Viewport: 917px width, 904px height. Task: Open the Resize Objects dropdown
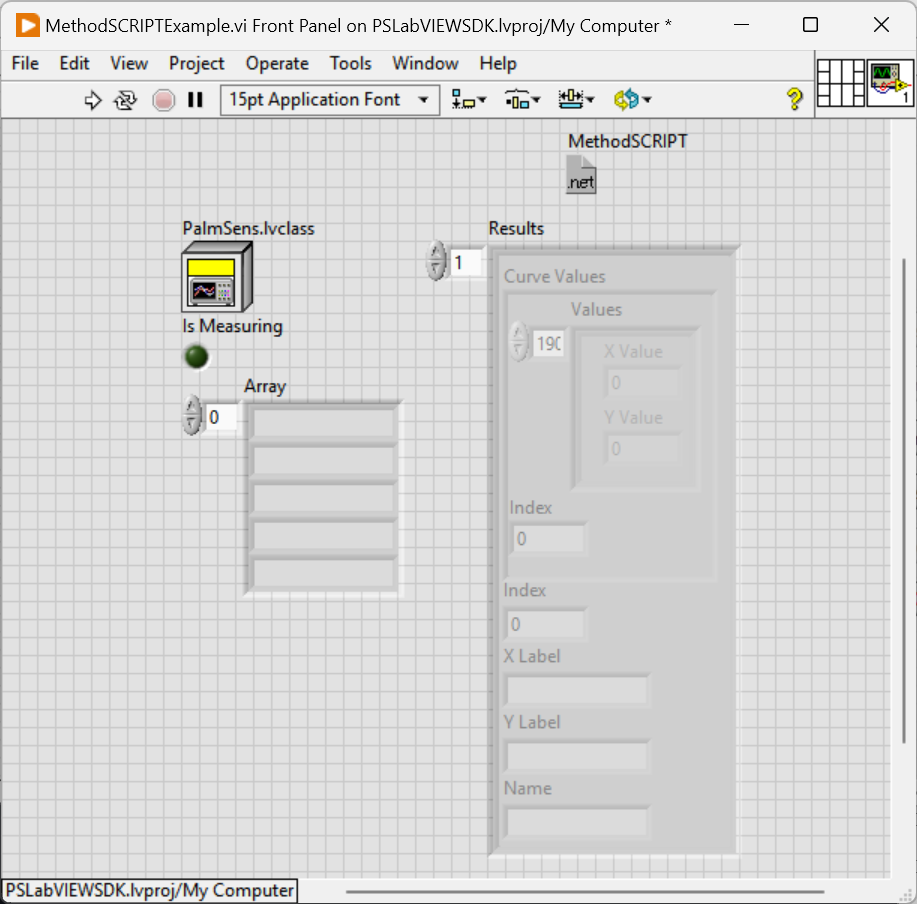tap(576, 100)
